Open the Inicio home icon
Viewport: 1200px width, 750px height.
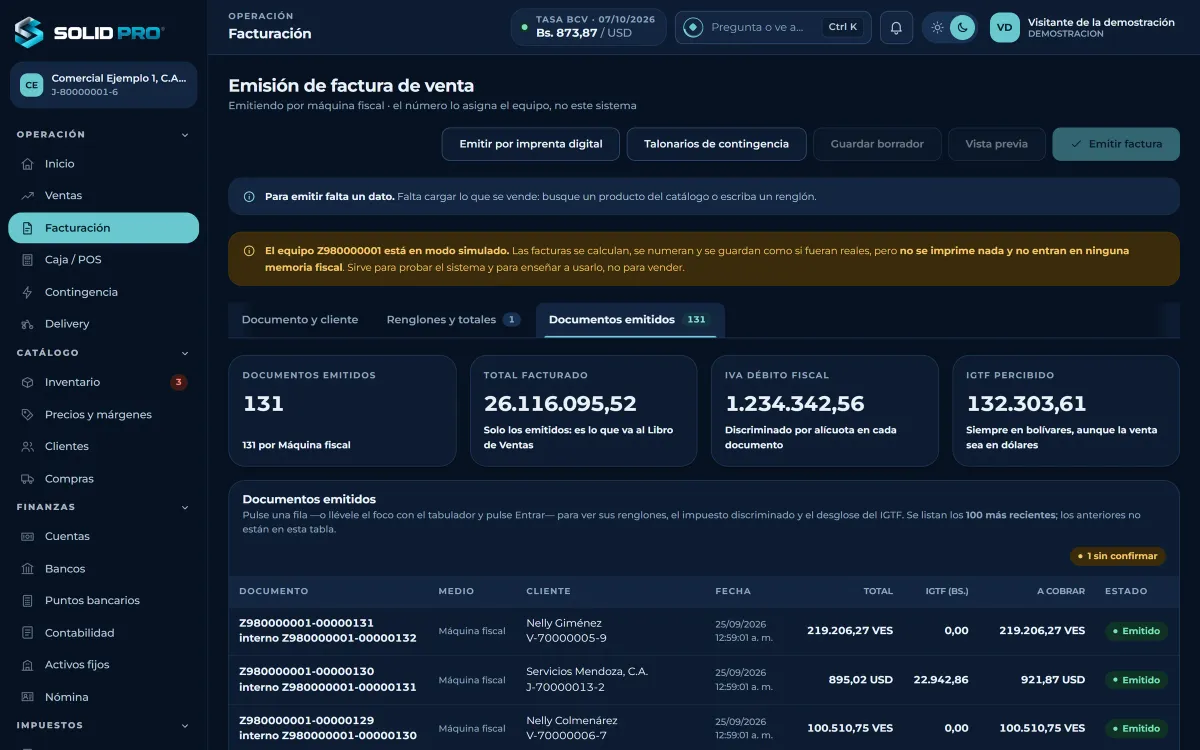point(27,164)
